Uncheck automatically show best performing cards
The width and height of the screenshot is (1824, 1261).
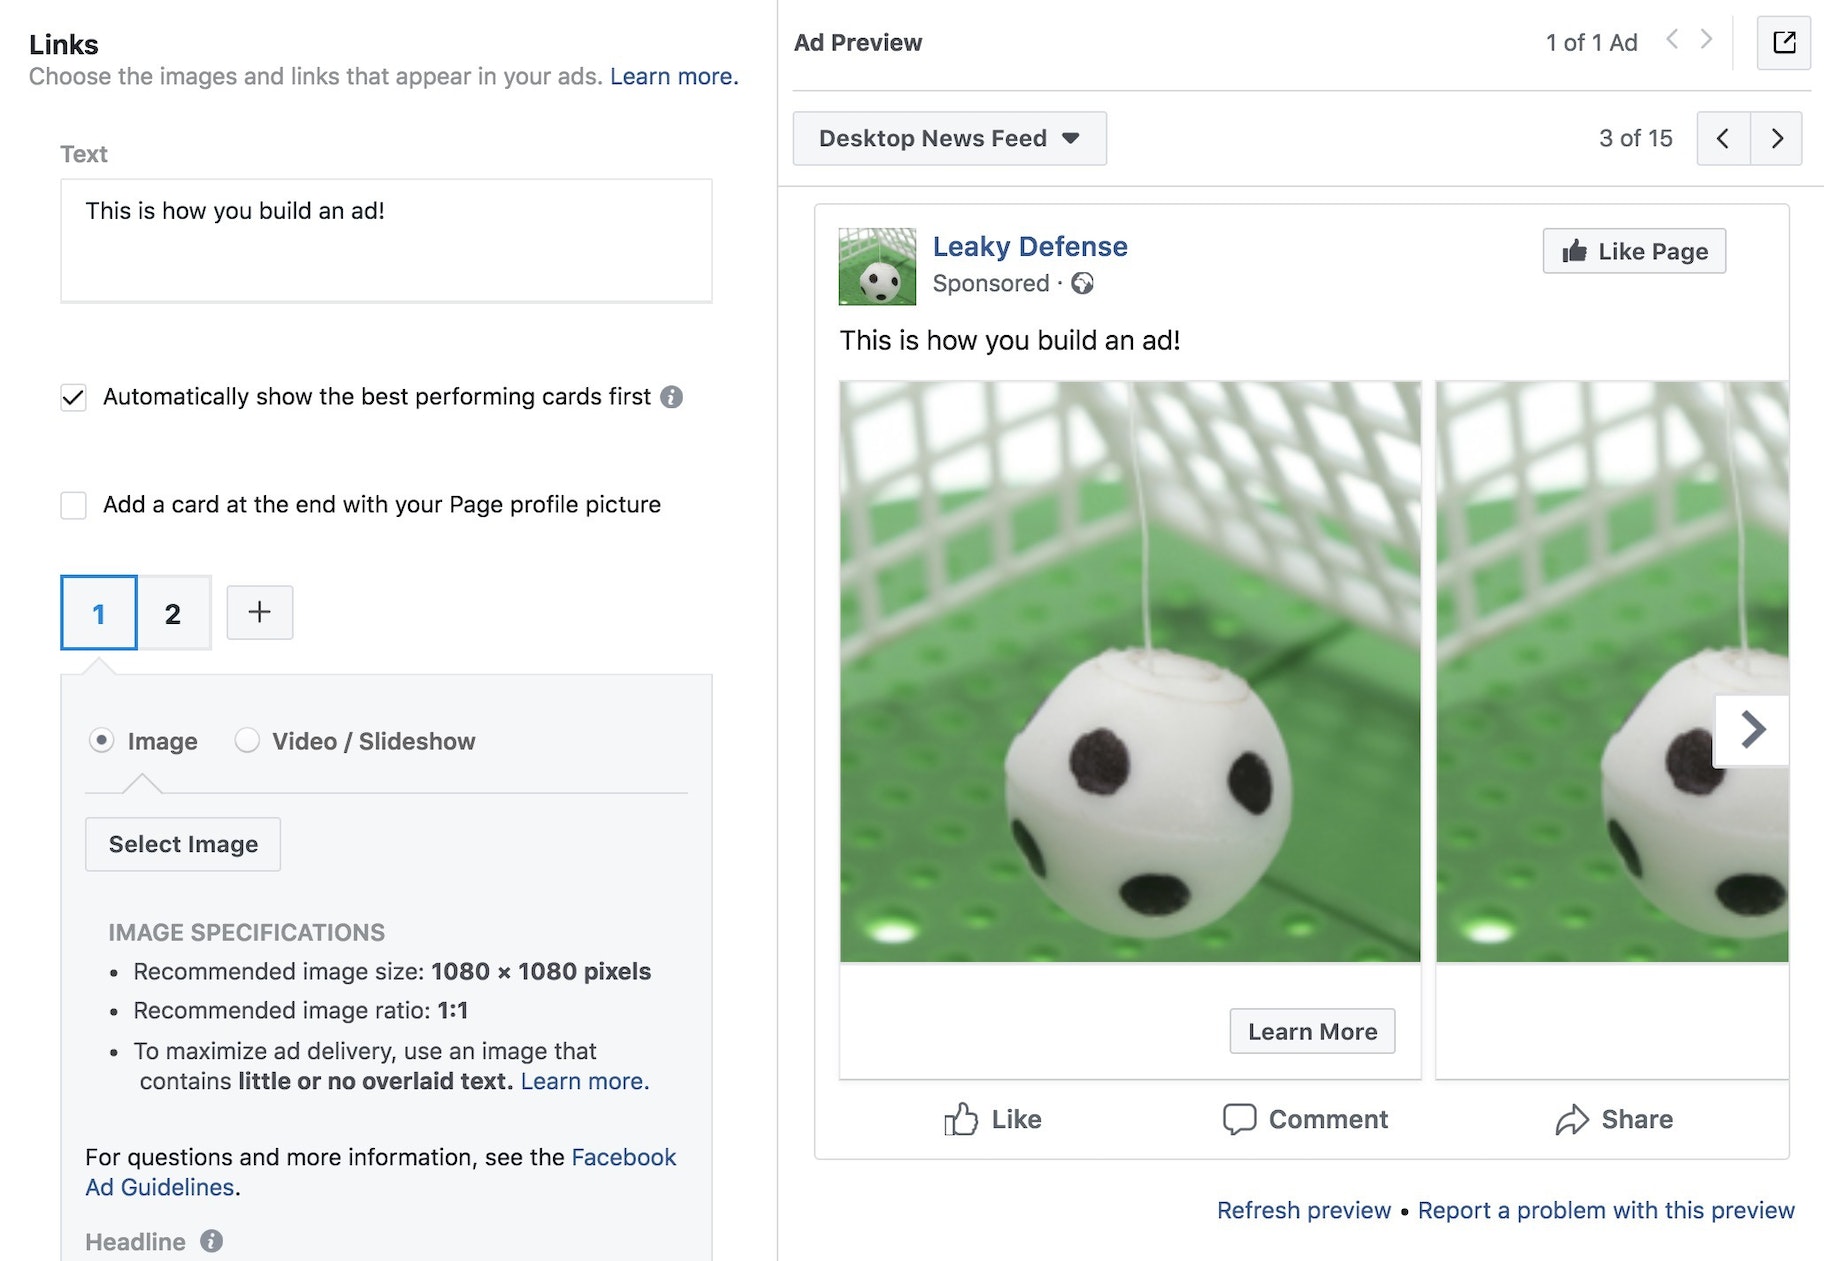pyautogui.click(x=73, y=397)
